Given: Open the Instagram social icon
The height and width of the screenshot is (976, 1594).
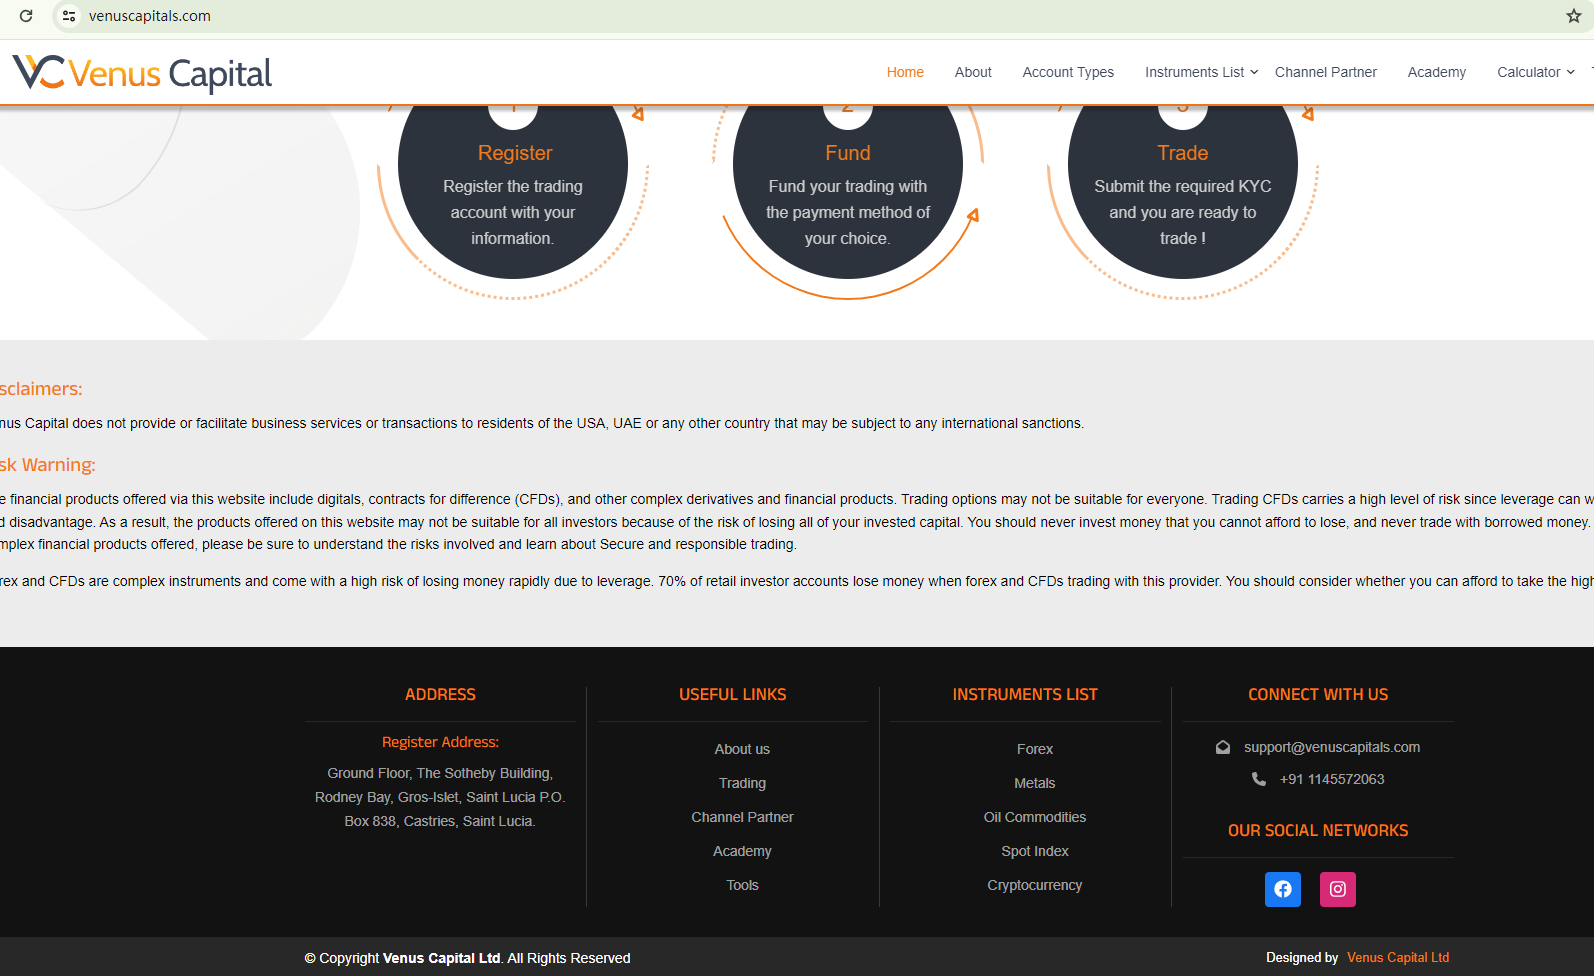Looking at the screenshot, I should 1337,889.
